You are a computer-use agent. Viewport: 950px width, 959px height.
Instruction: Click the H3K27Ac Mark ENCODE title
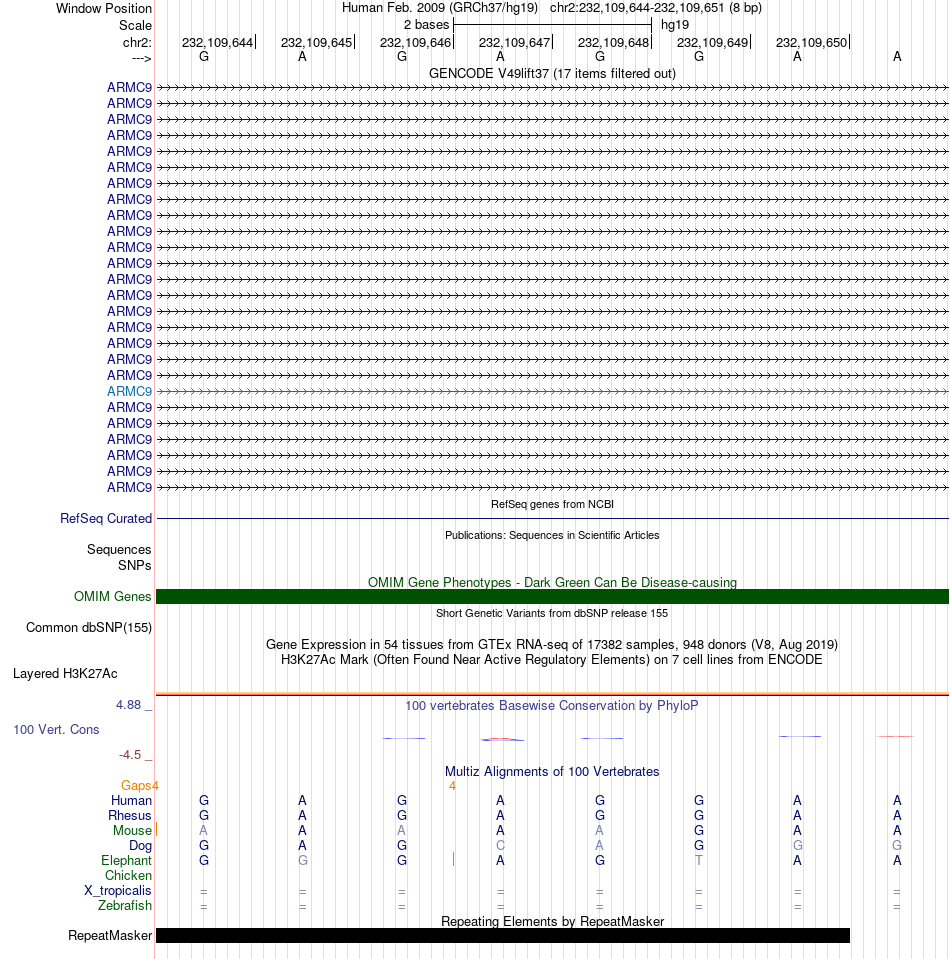point(552,659)
